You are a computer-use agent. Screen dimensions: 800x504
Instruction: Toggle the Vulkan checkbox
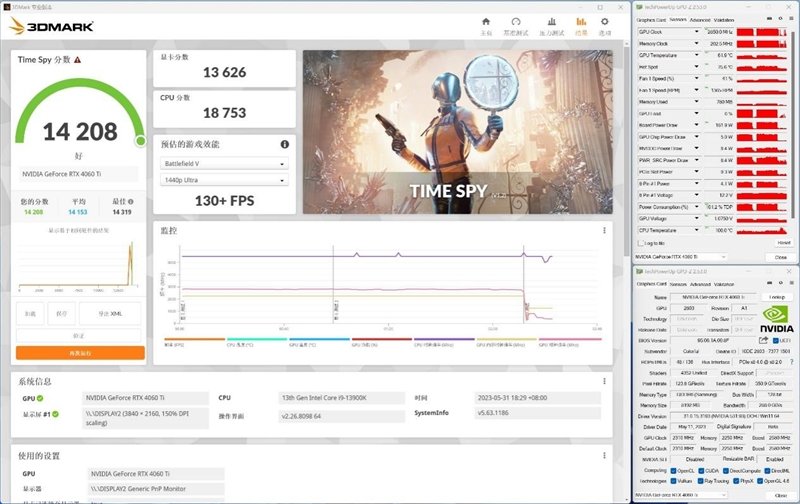click(673, 481)
